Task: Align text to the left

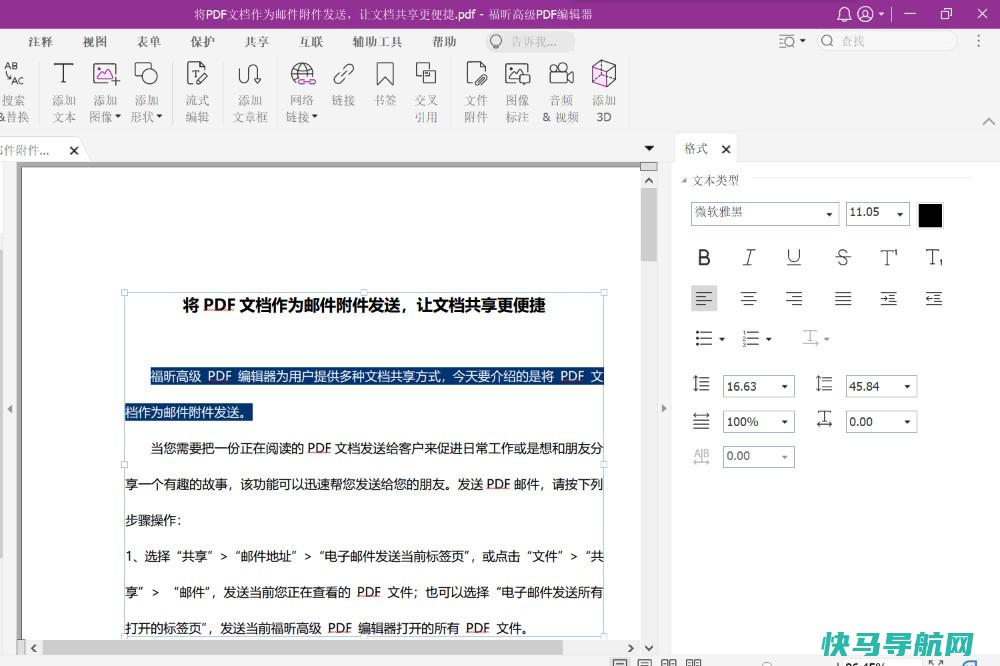Action: (x=703, y=298)
